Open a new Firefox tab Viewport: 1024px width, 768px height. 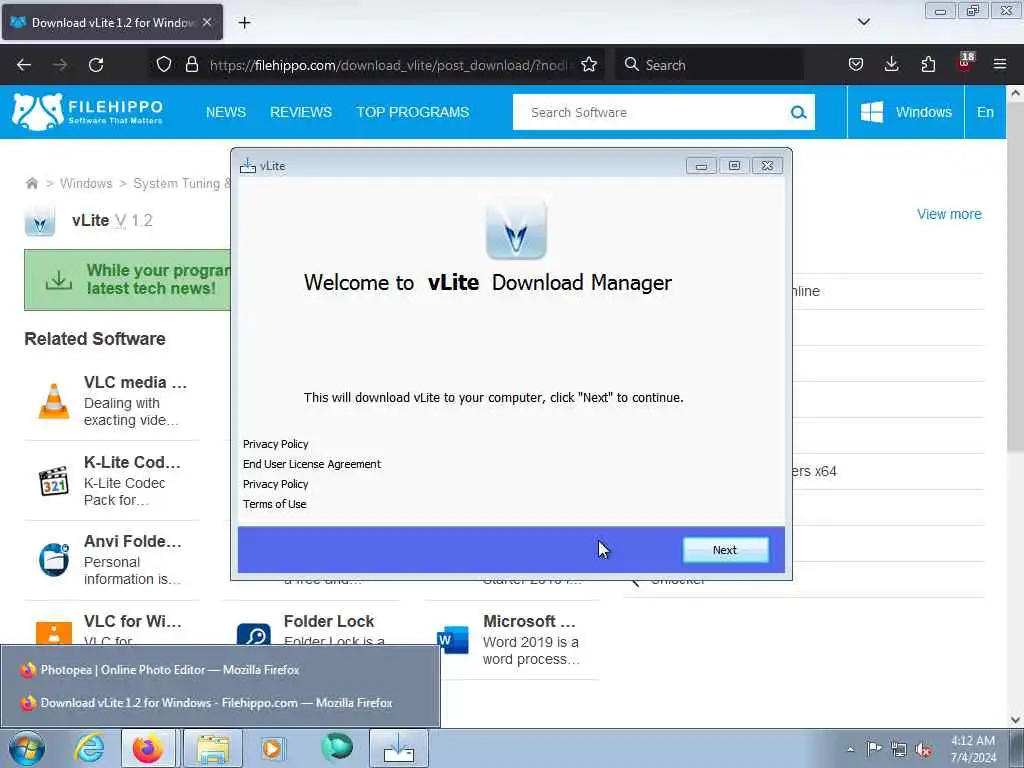click(244, 23)
